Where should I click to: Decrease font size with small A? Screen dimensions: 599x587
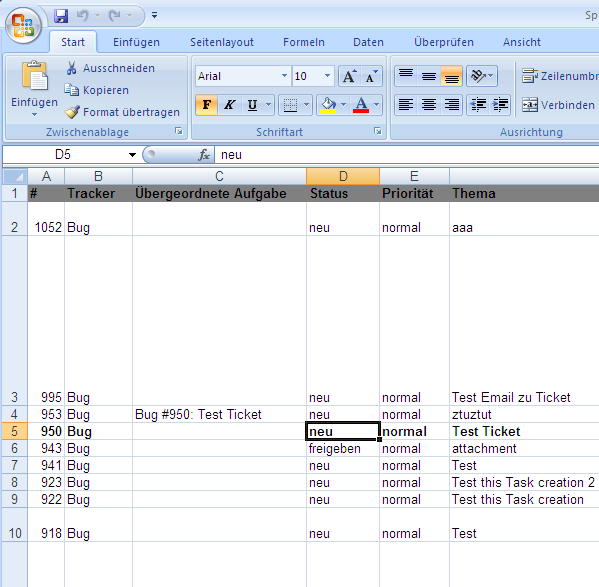[371, 76]
